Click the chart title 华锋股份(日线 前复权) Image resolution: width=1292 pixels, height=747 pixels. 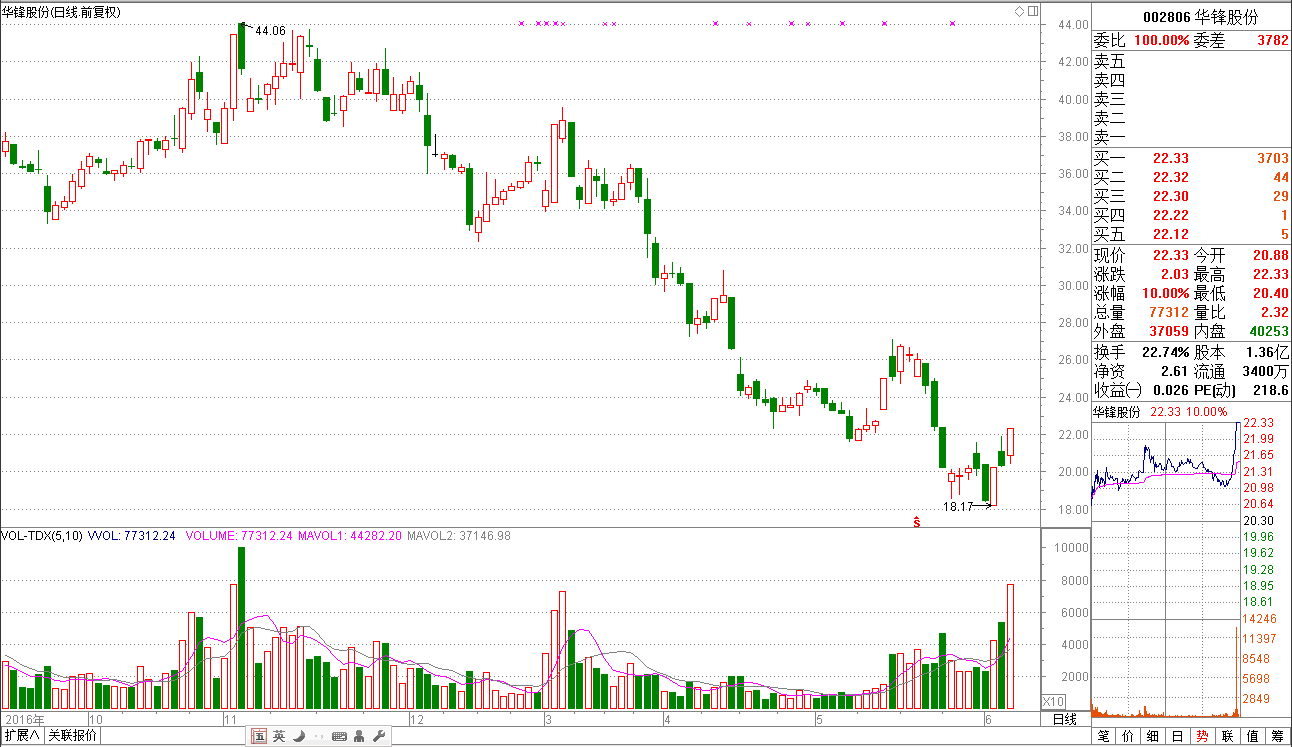[62, 12]
